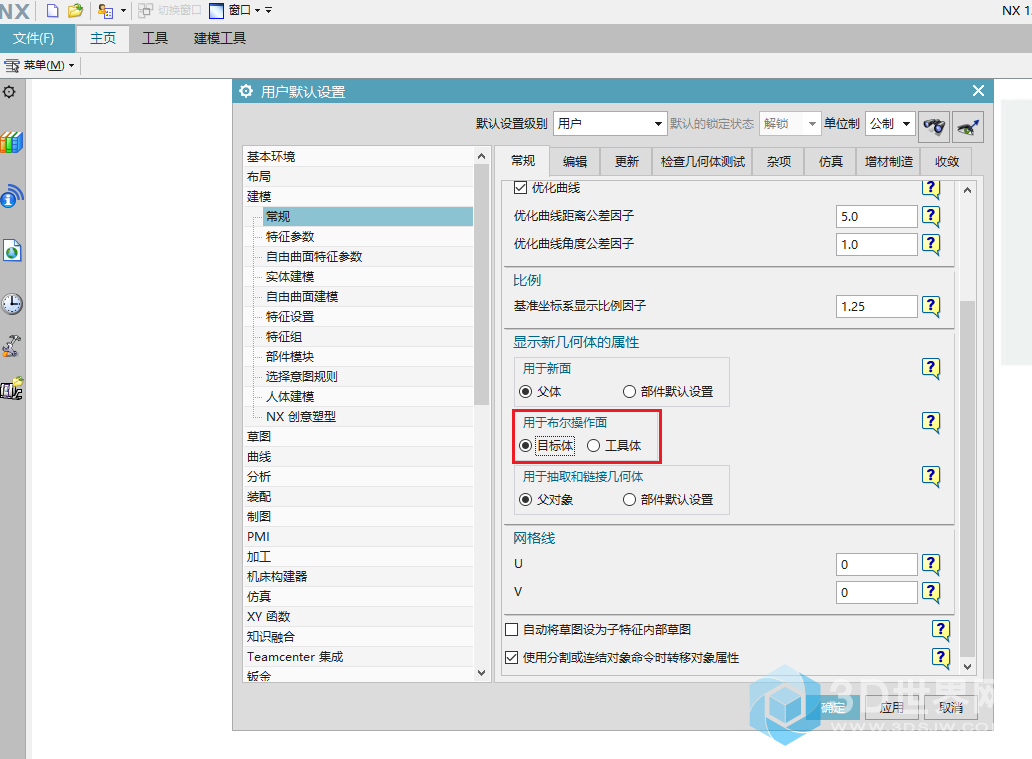Collapse the 建模 tree node
The width and height of the screenshot is (1032, 759).
259,197
